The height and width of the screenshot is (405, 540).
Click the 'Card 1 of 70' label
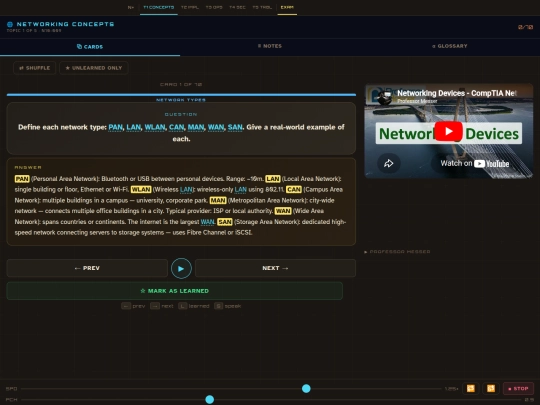pyautogui.click(x=181, y=84)
